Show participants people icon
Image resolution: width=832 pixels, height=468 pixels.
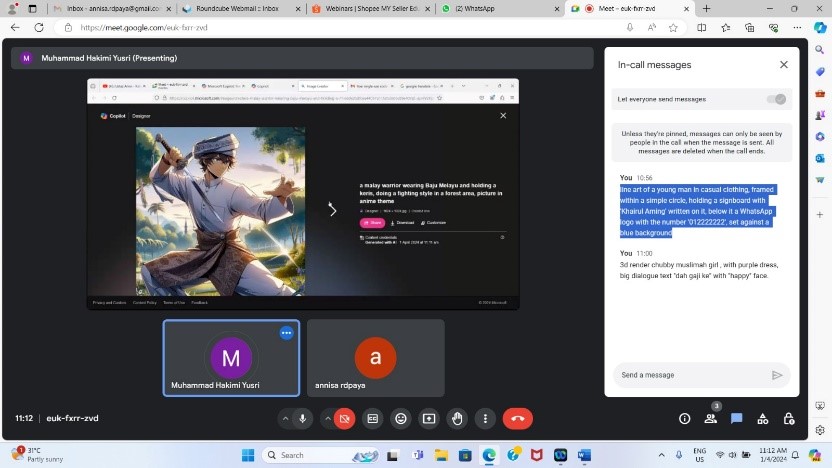point(710,419)
